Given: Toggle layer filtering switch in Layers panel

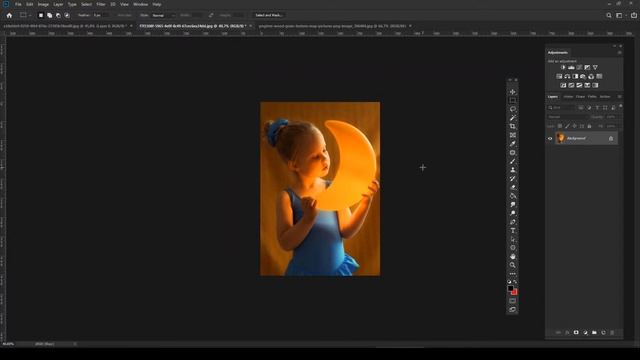Looking at the screenshot, I should (621, 106).
